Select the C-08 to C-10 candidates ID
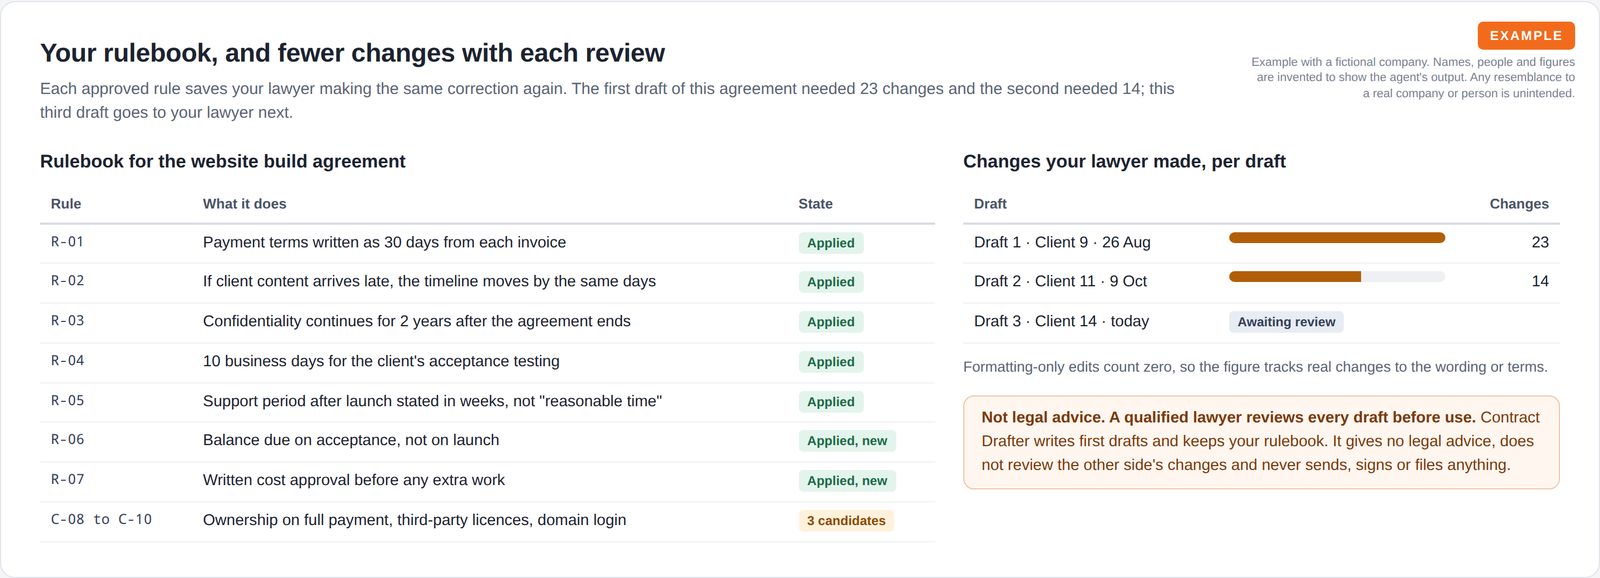The width and height of the screenshot is (1600, 578). coord(101,520)
